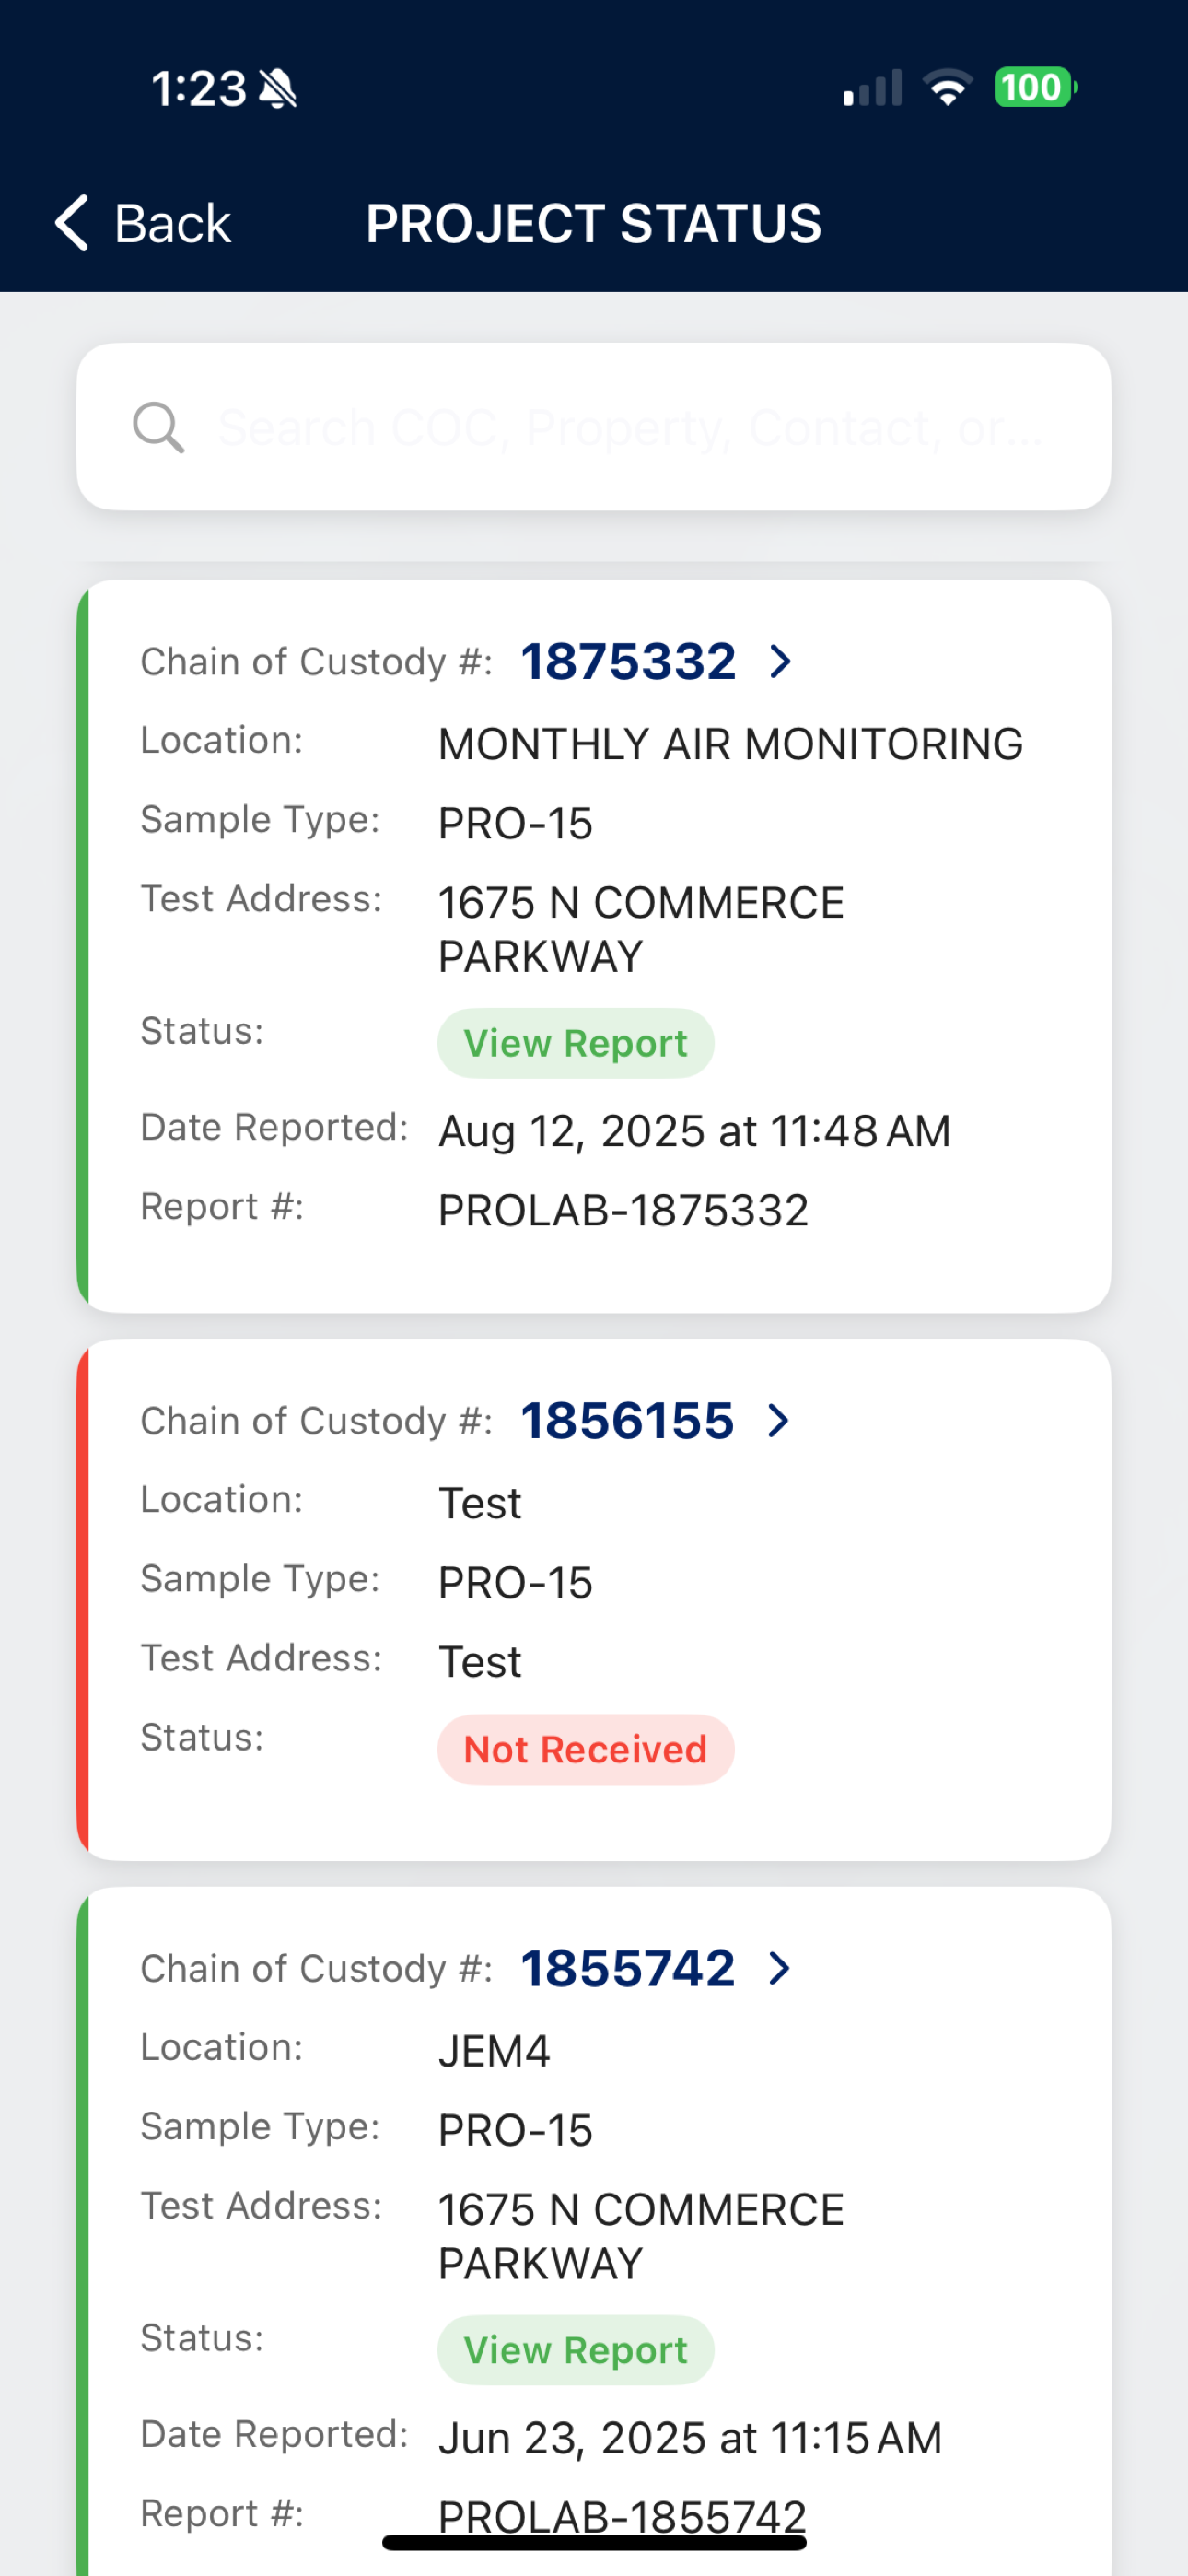This screenshot has height=2576, width=1188.
Task: Tap the Not Received status badge
Action: [x=585, y=1749]
